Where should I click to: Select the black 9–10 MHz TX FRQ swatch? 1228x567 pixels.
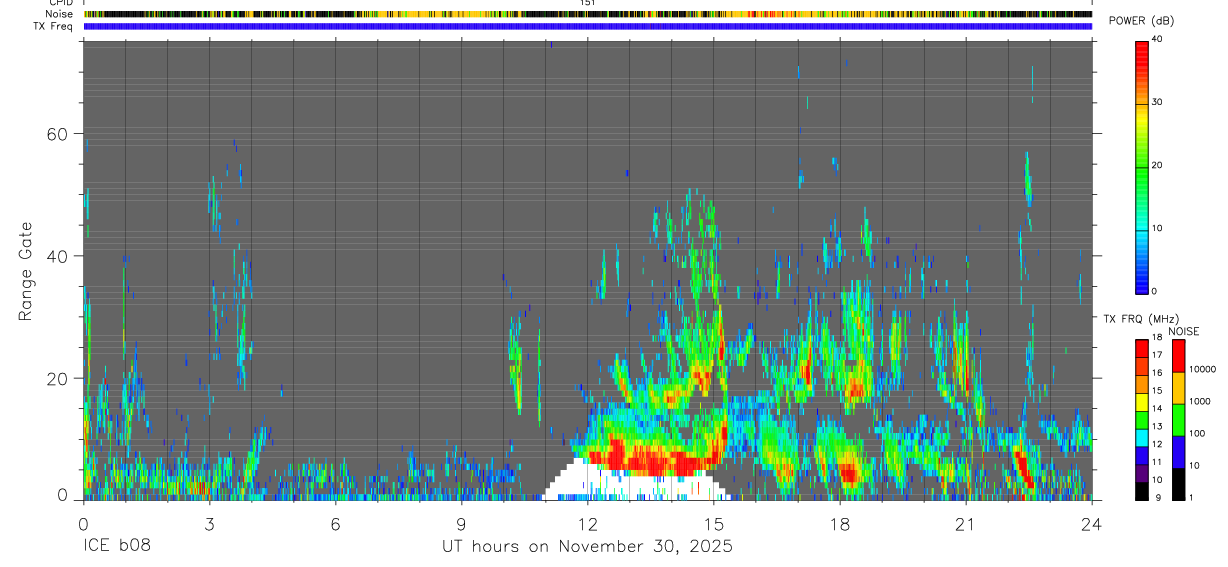click(1142, 490)
